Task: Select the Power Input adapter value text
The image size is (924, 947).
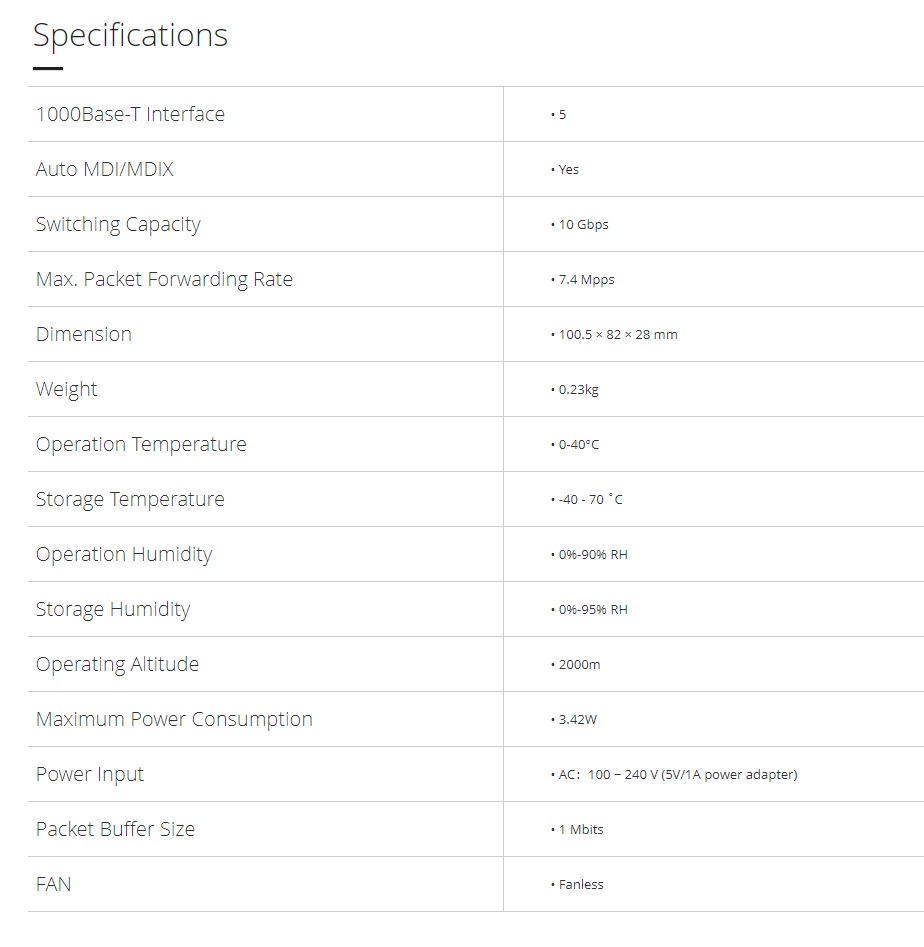Action: [677, 775]
